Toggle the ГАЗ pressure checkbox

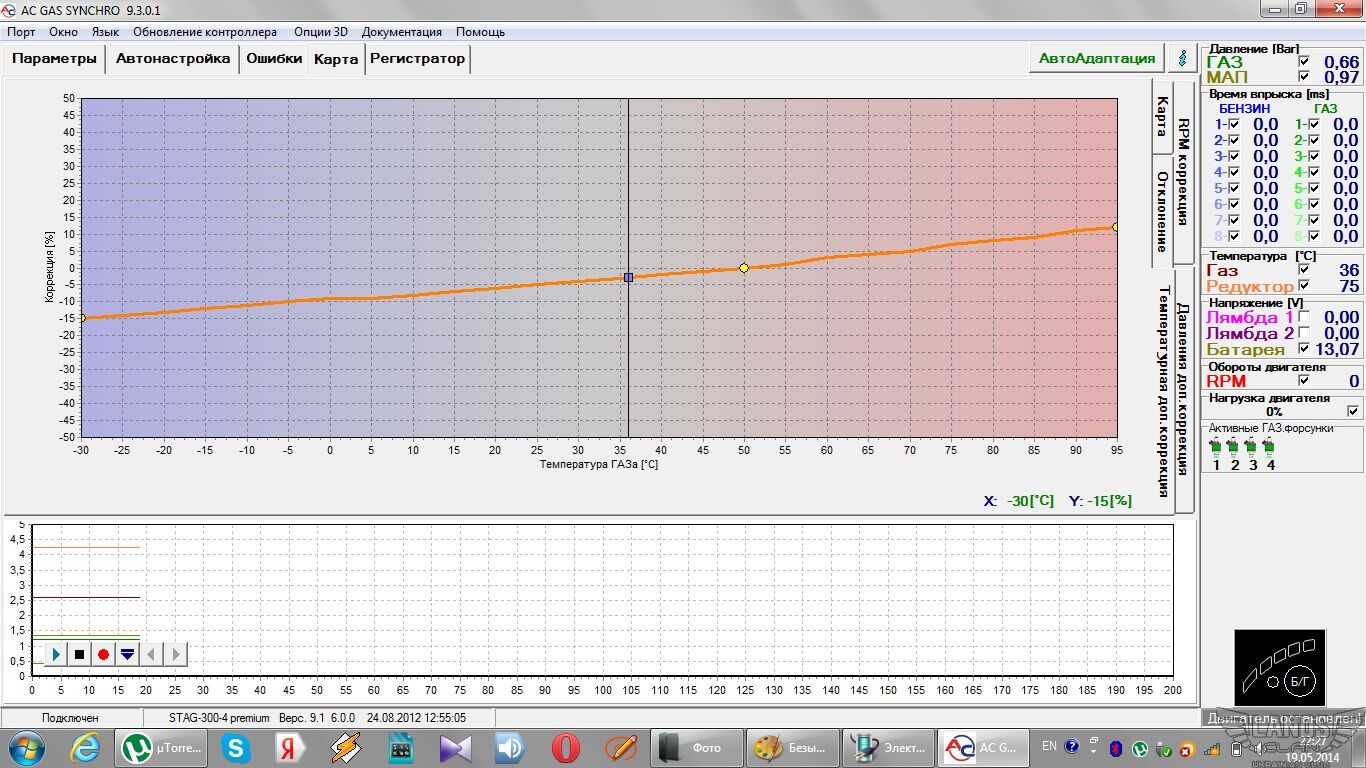pos(1303,62)
